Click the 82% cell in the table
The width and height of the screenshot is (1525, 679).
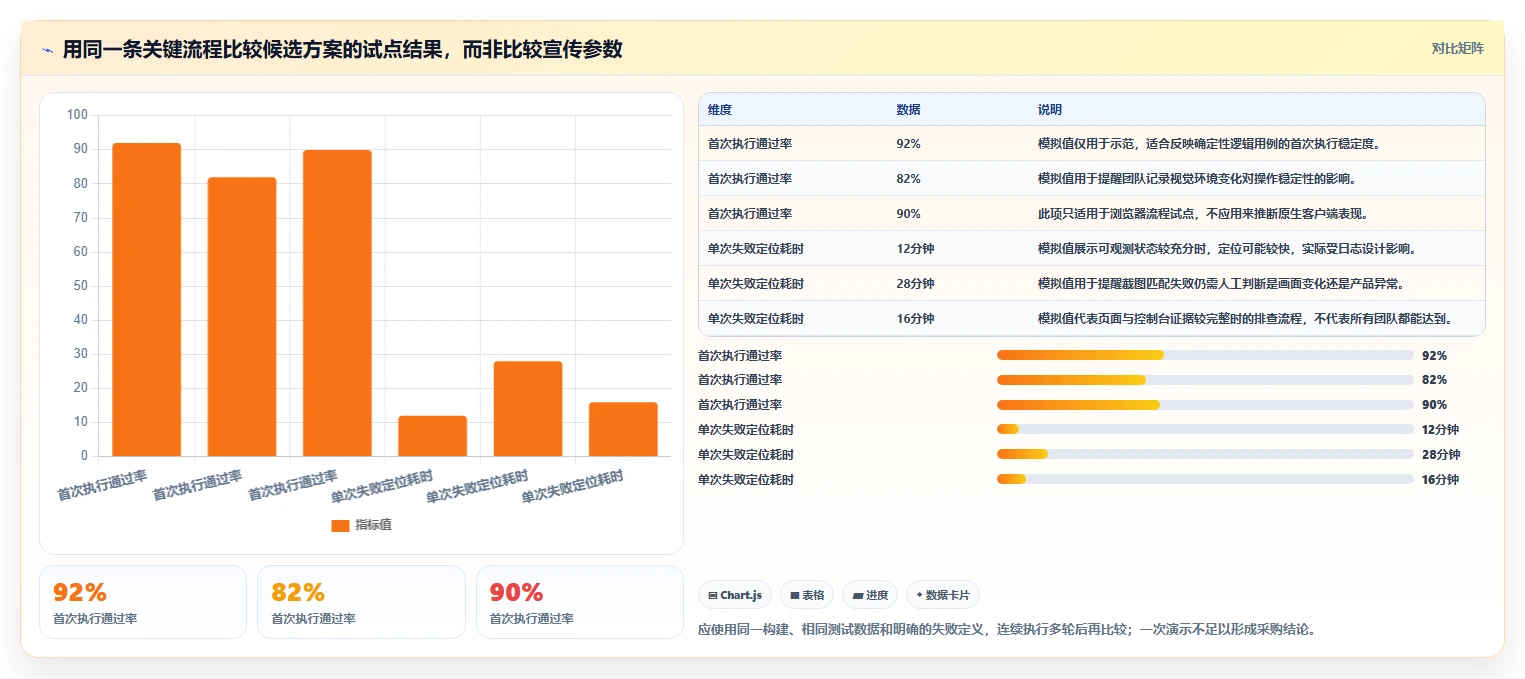coord(909,179)
